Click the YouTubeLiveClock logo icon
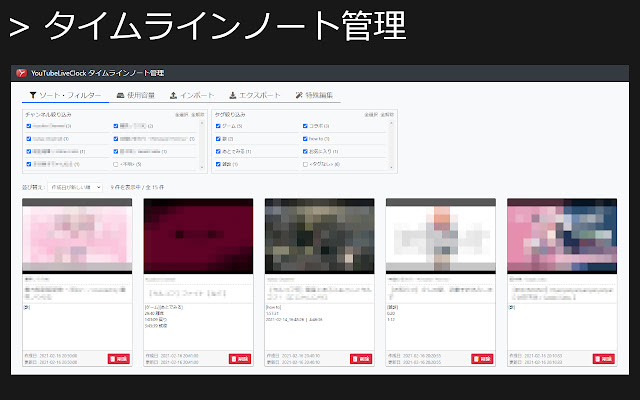 point(21,73)
